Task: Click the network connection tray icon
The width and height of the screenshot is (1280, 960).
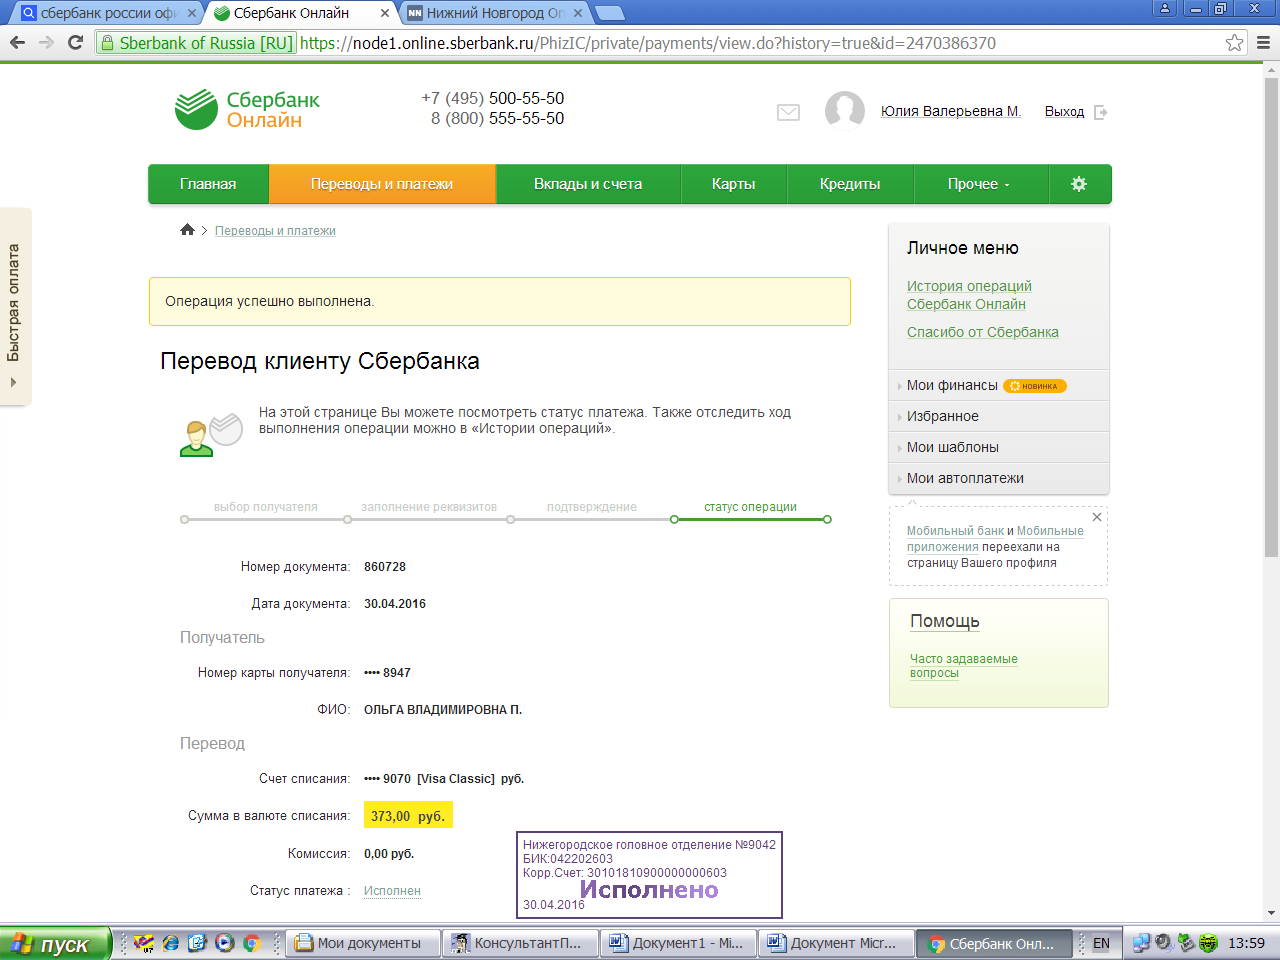Action: (1141, 943)
